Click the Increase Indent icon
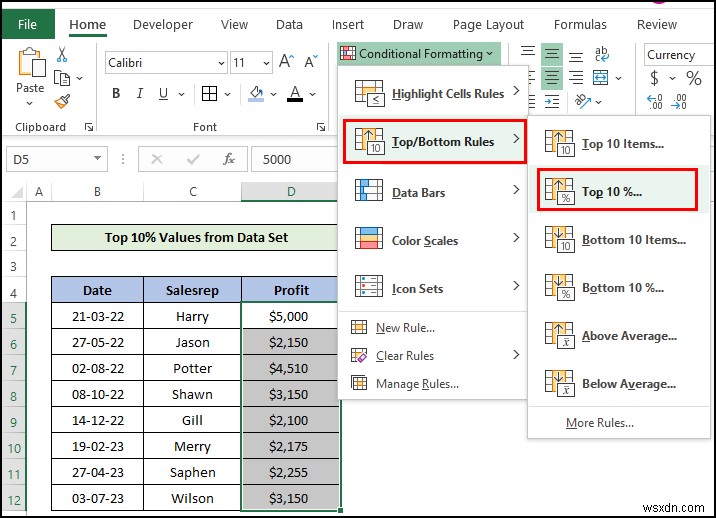 coord(552,101)
